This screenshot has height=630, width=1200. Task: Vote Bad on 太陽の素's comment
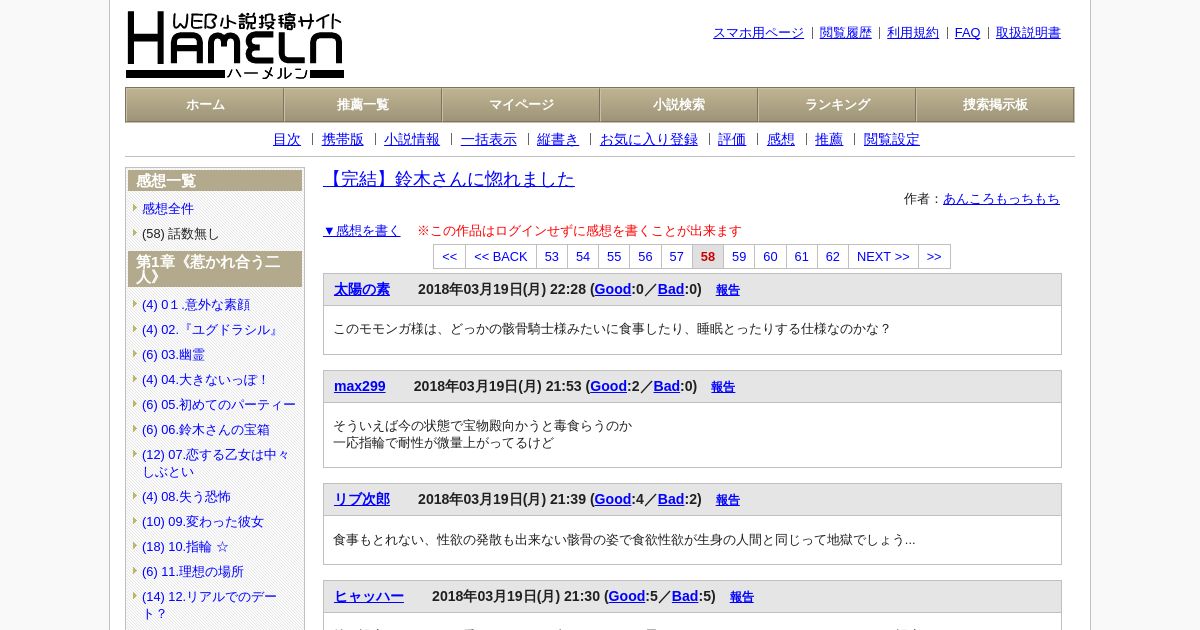pos(671,289)
